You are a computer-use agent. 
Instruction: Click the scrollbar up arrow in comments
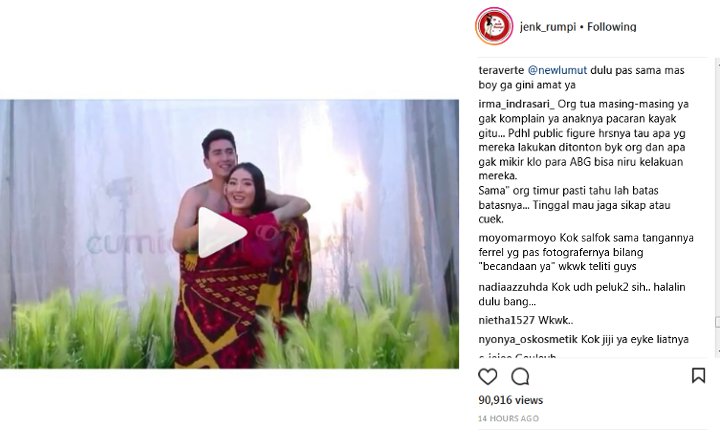tap(717, 63)
